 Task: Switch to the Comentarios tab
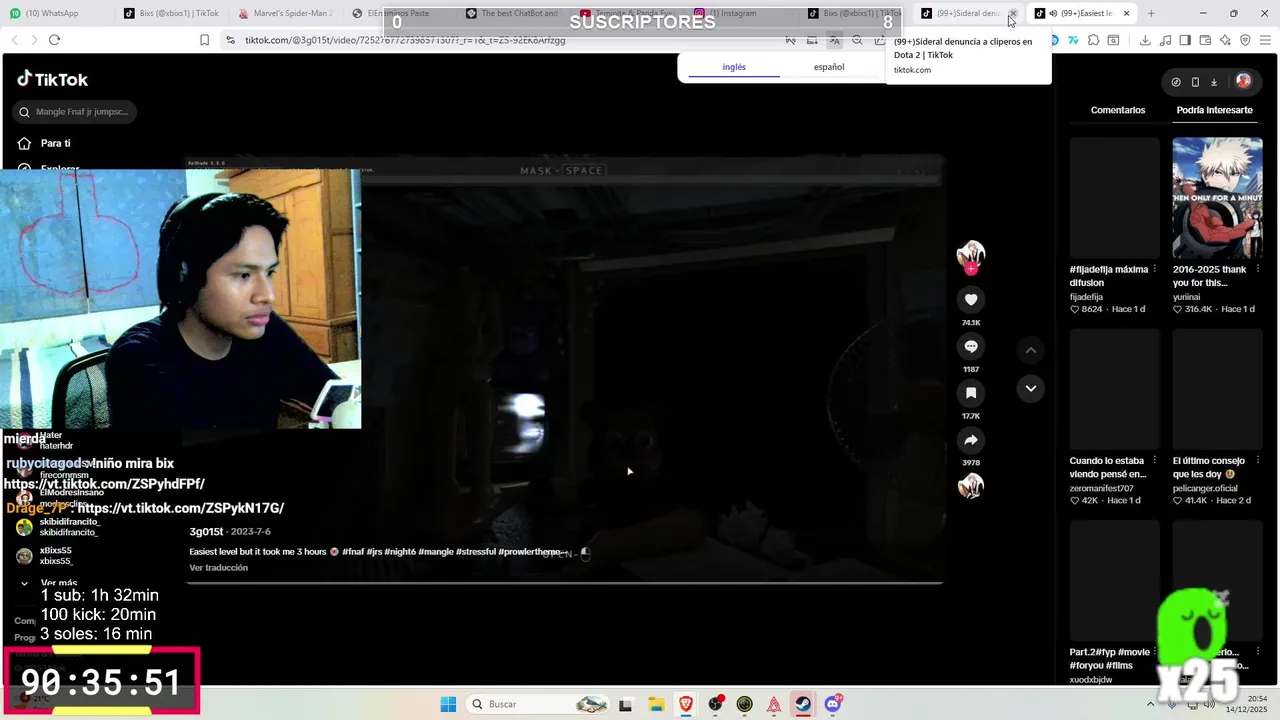(1118, 110)
